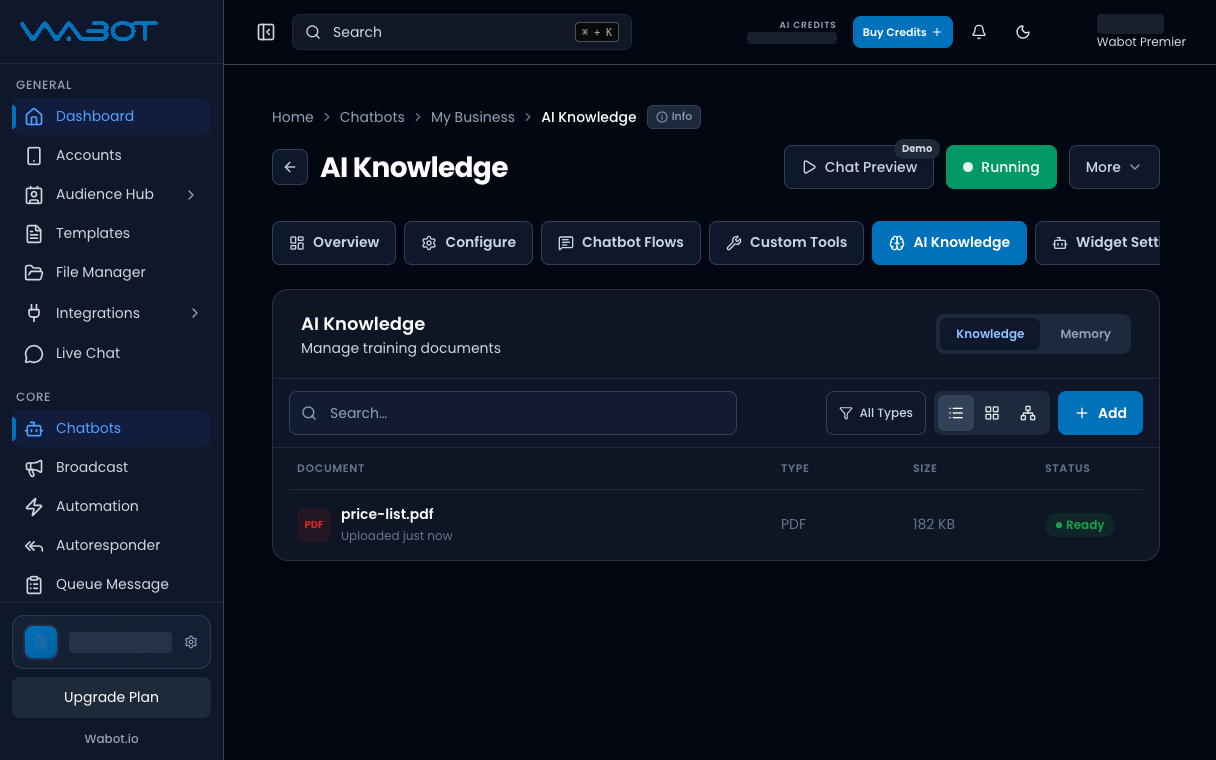
Task: Select the Memory segment
Action: [1085, 334]
